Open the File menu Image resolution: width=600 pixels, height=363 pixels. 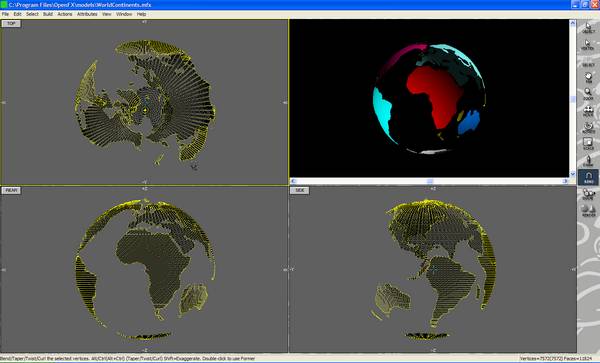coord(5,14)
